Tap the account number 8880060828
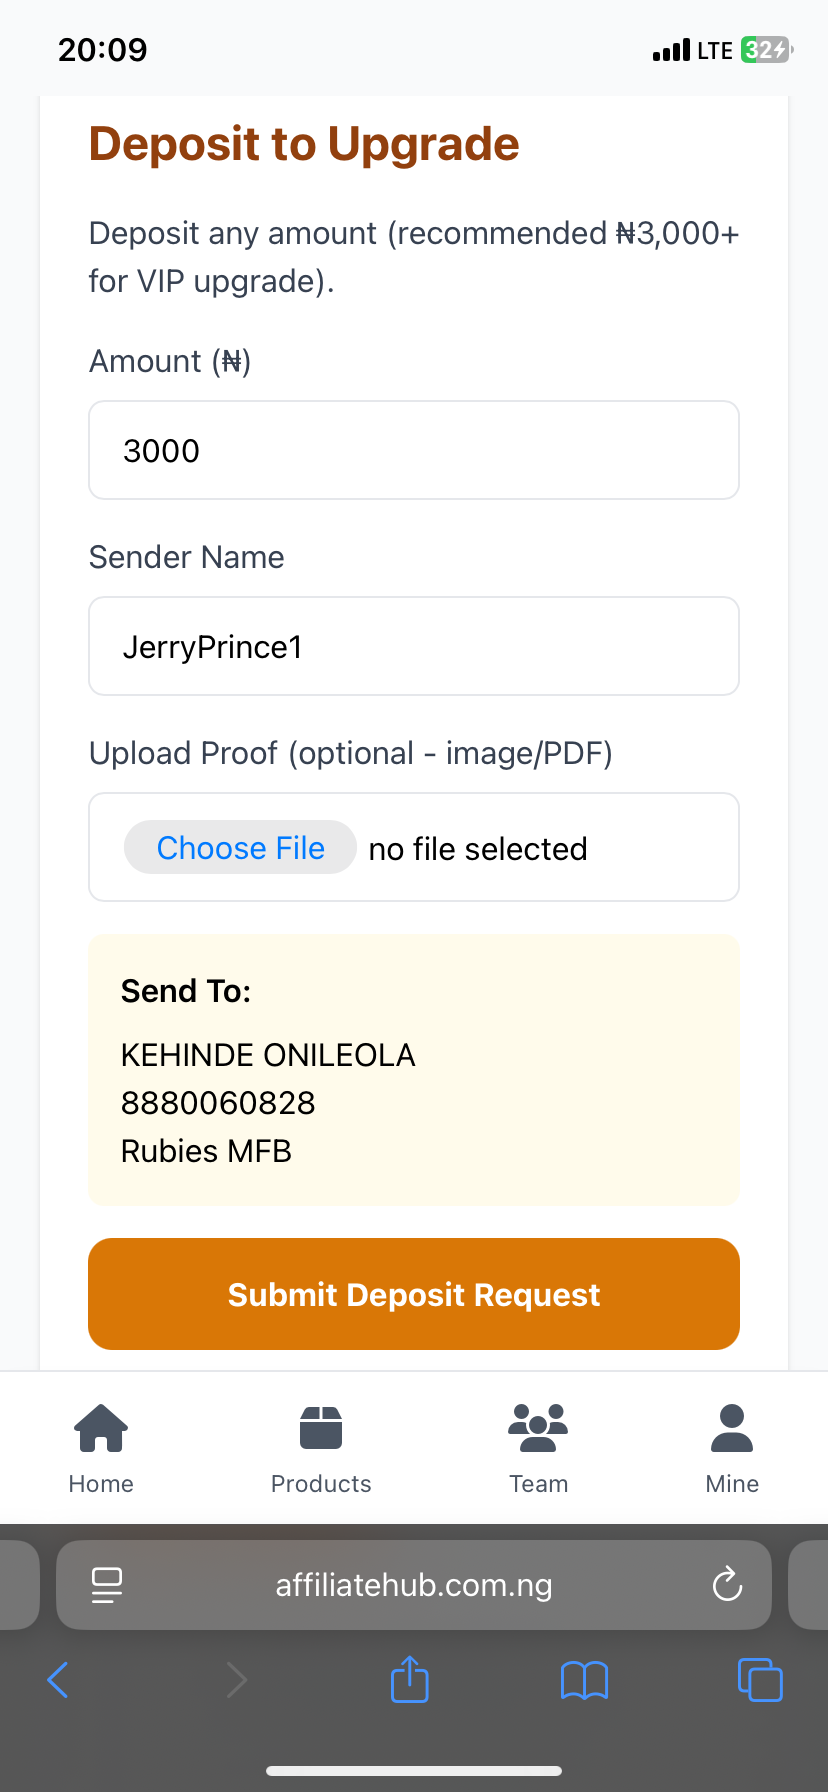Image resolution: width=828 pixels, height=1792 pixels. click(218, 1103)
